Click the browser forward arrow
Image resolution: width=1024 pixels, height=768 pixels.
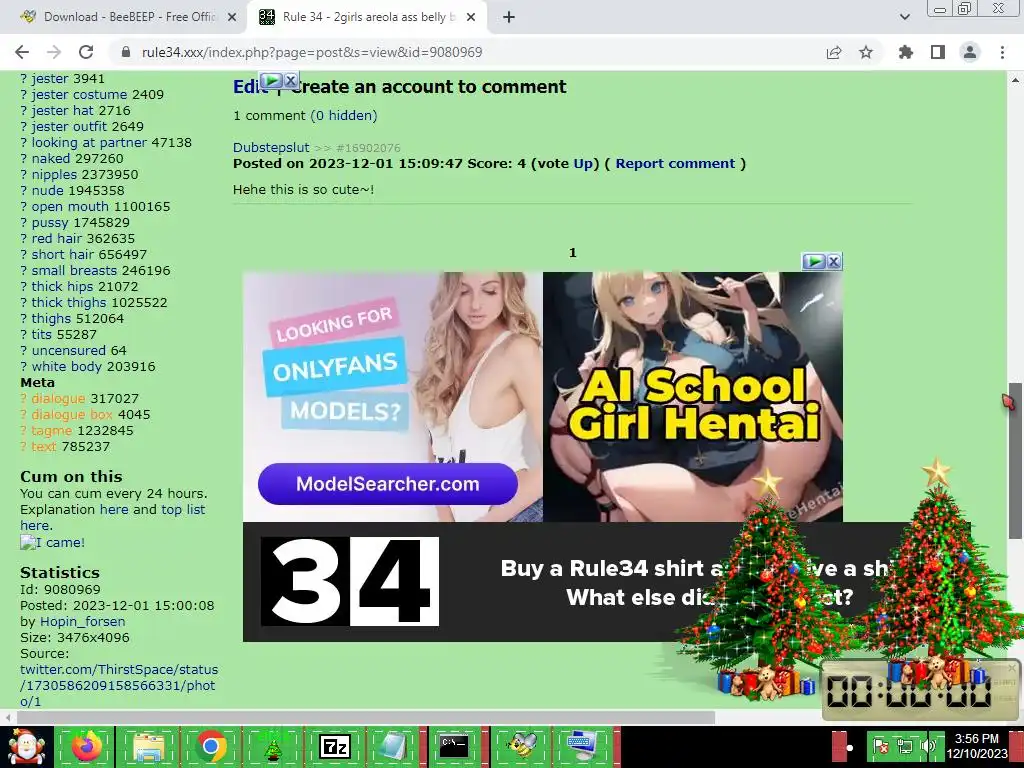54,52
